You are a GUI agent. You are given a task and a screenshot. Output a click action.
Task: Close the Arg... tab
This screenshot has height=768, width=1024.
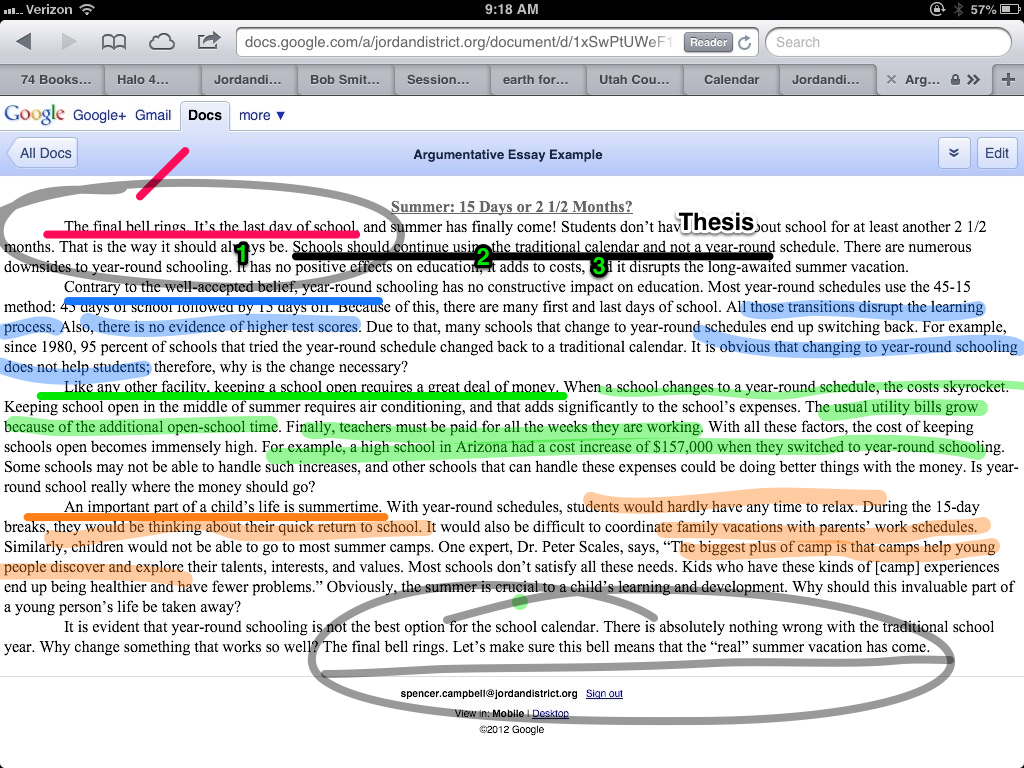[891, 80]
